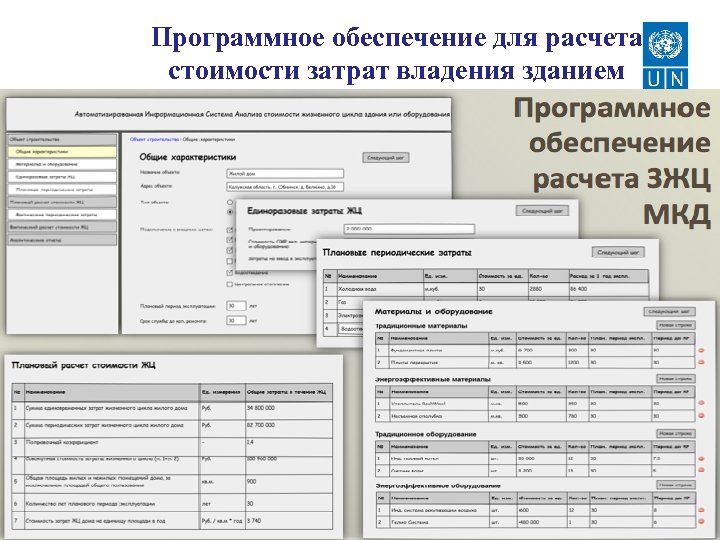Click the Несъемная опалубка name cell
The height and width of the screenshot is (540, 720).
pyautogui.click(x=439, y=416)
